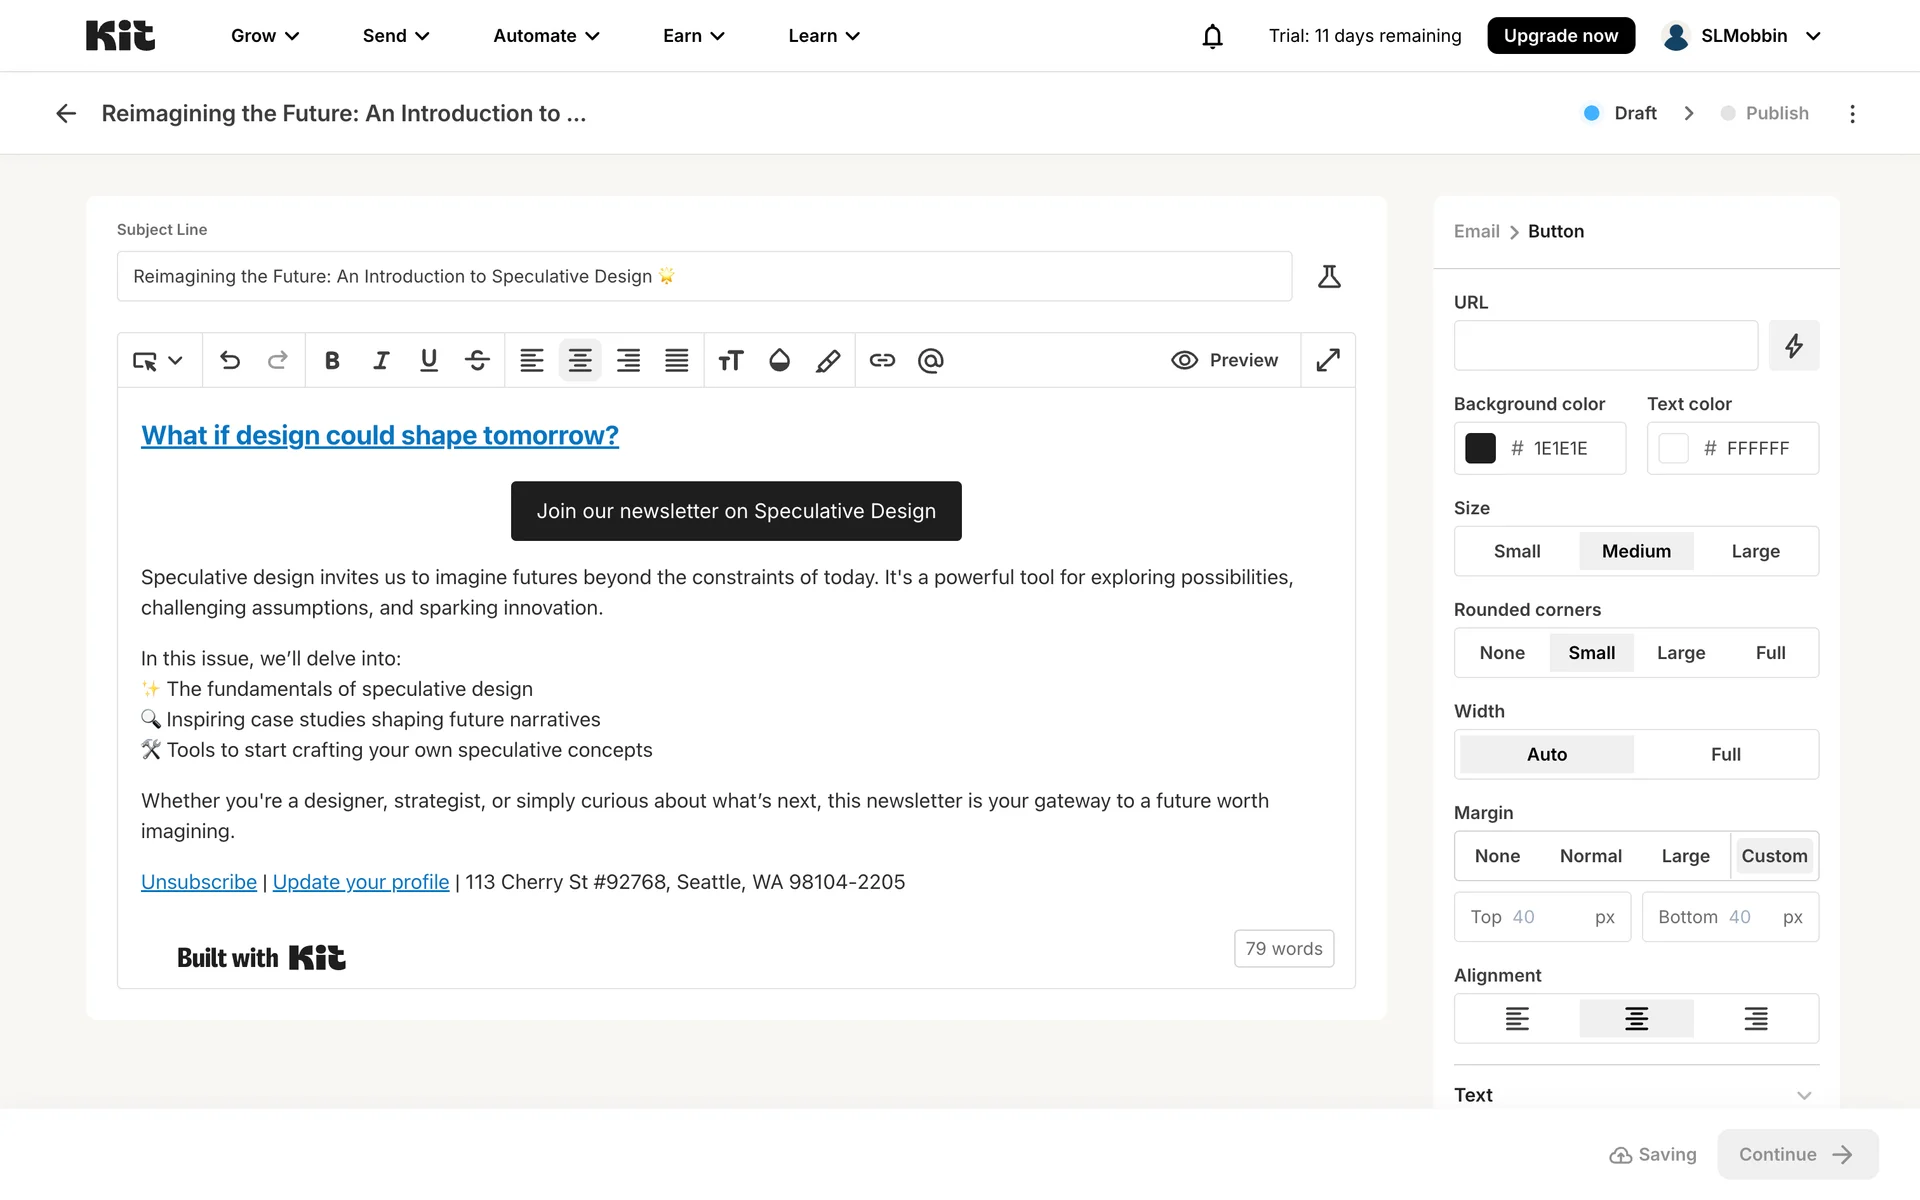Set button width to Full
1920x1200 pixels.
pos(1725,754)
